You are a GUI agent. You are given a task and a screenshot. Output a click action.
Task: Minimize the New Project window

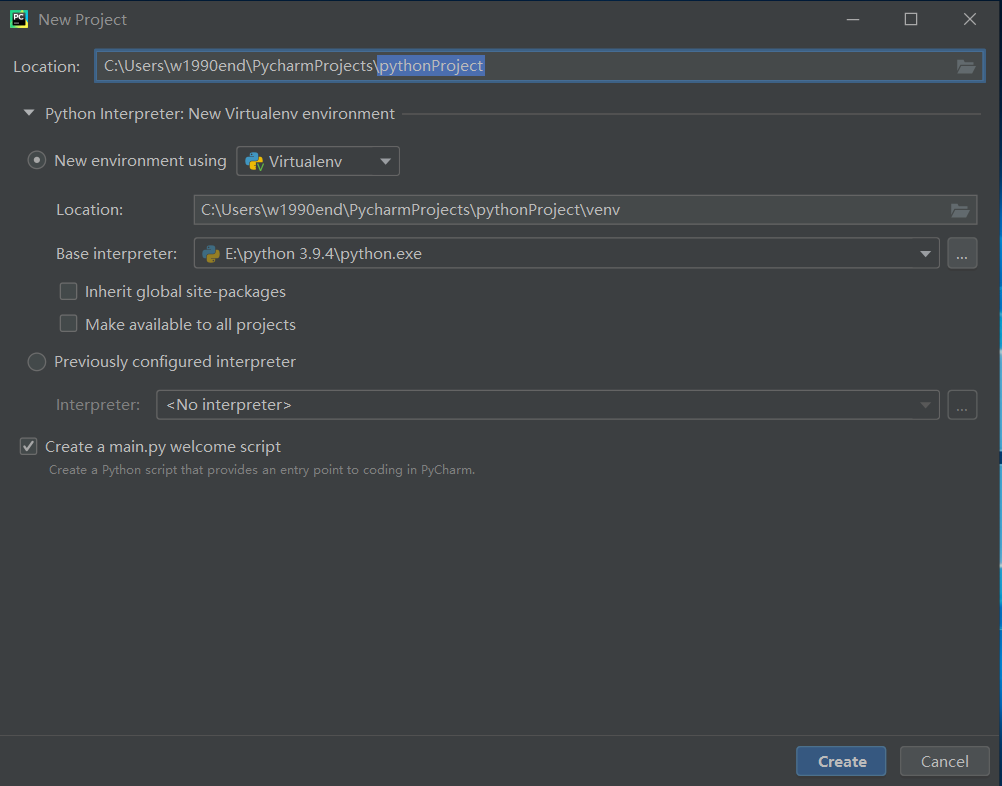(x=852, y=19)
